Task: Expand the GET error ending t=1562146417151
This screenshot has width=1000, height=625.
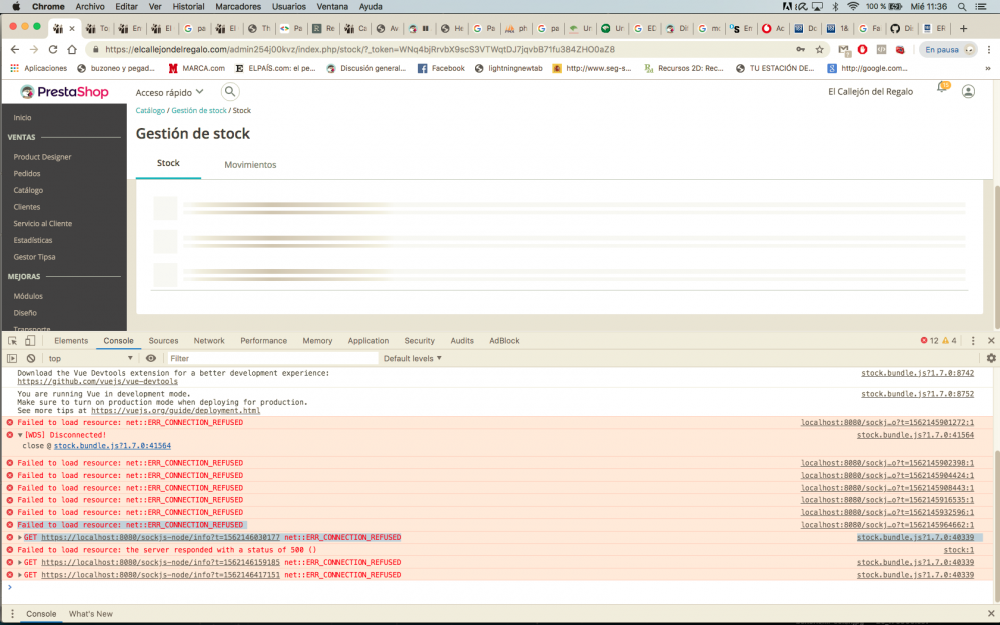Action: tap(20, 575)
